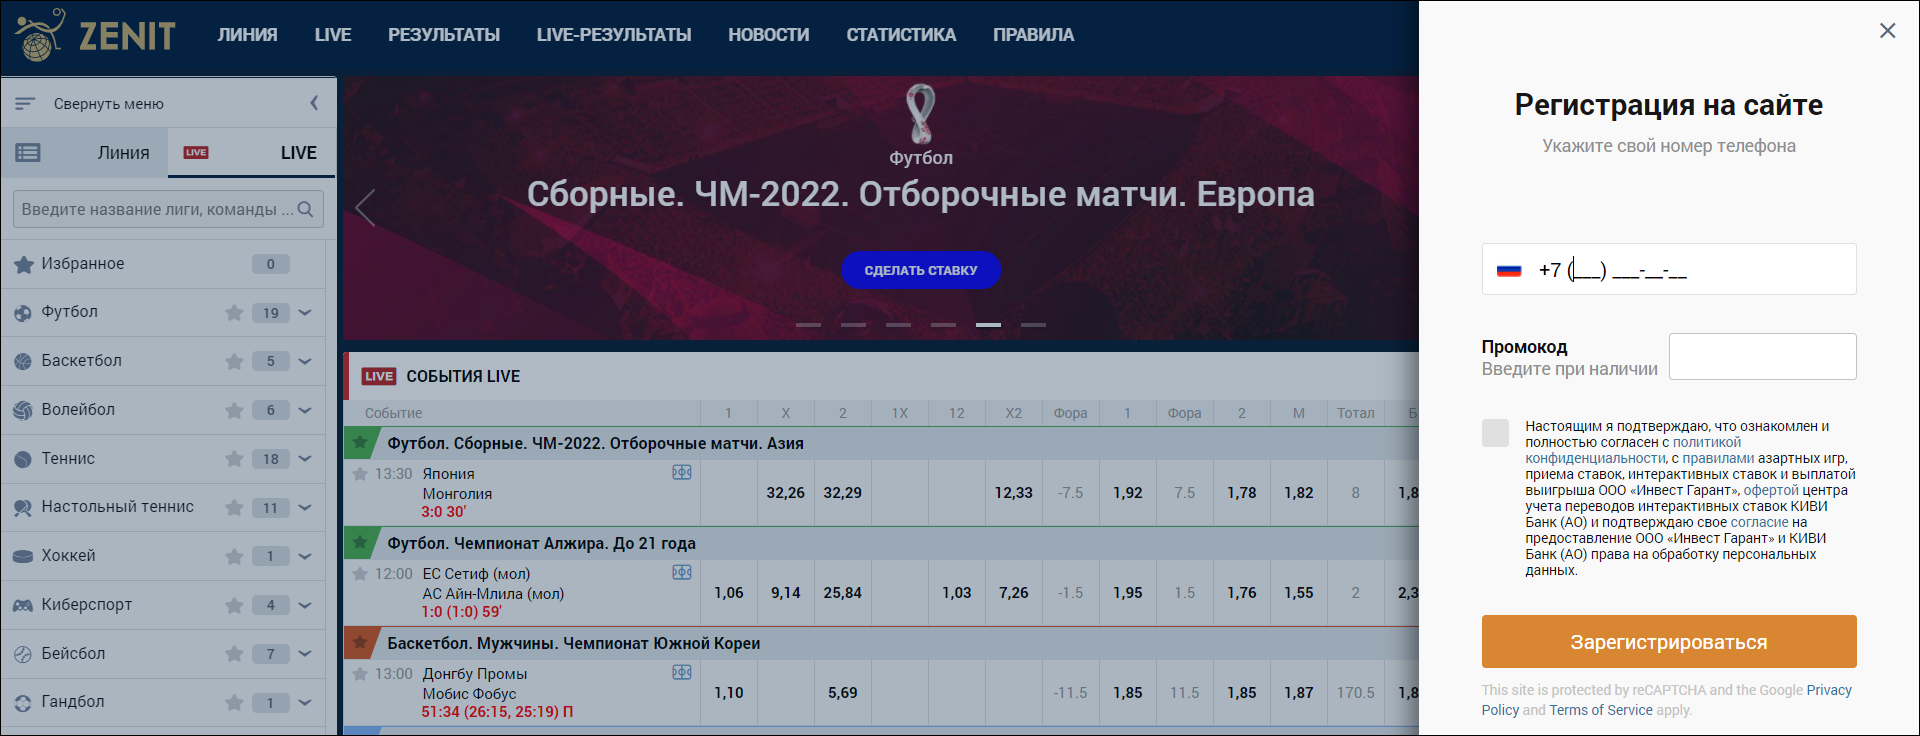The height and width of the screenshot is (736, 1920).
Task: Click the Zenit logo icon
Action: 40,35
